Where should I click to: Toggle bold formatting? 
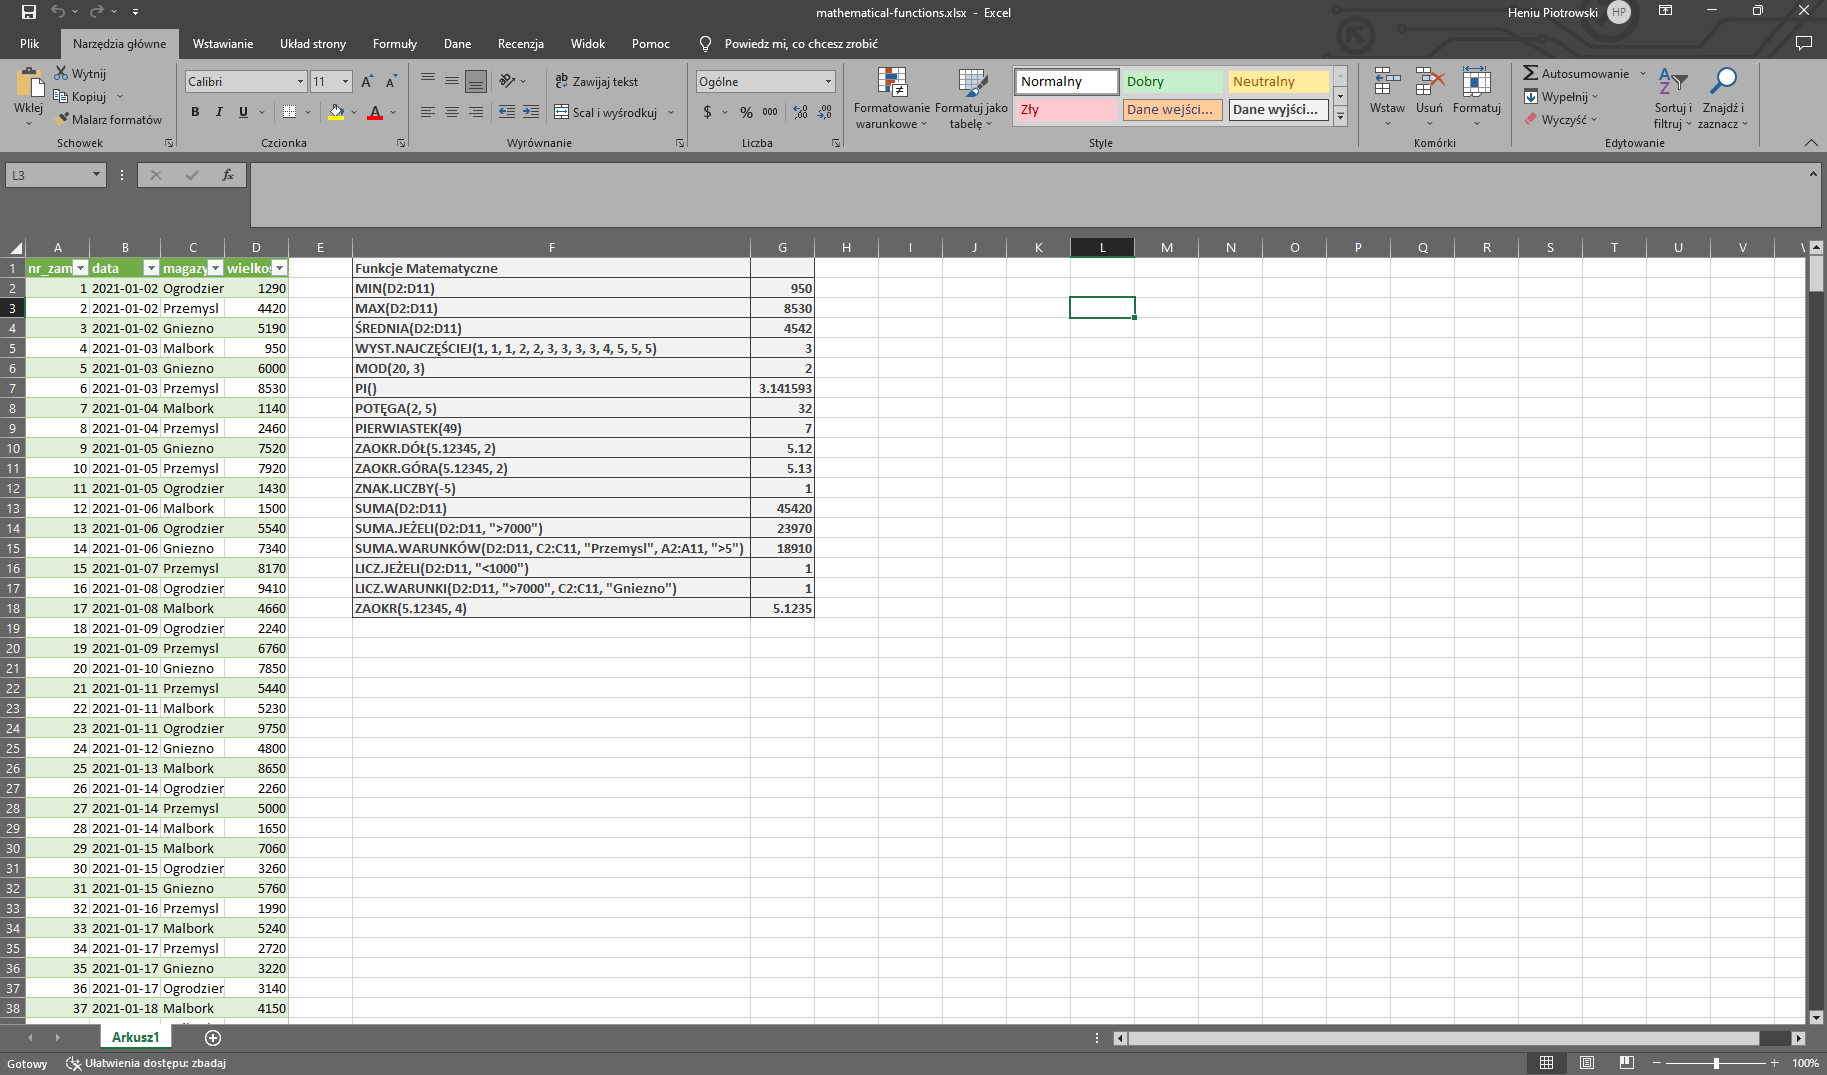pyautogui.click(x=195, y=112)
